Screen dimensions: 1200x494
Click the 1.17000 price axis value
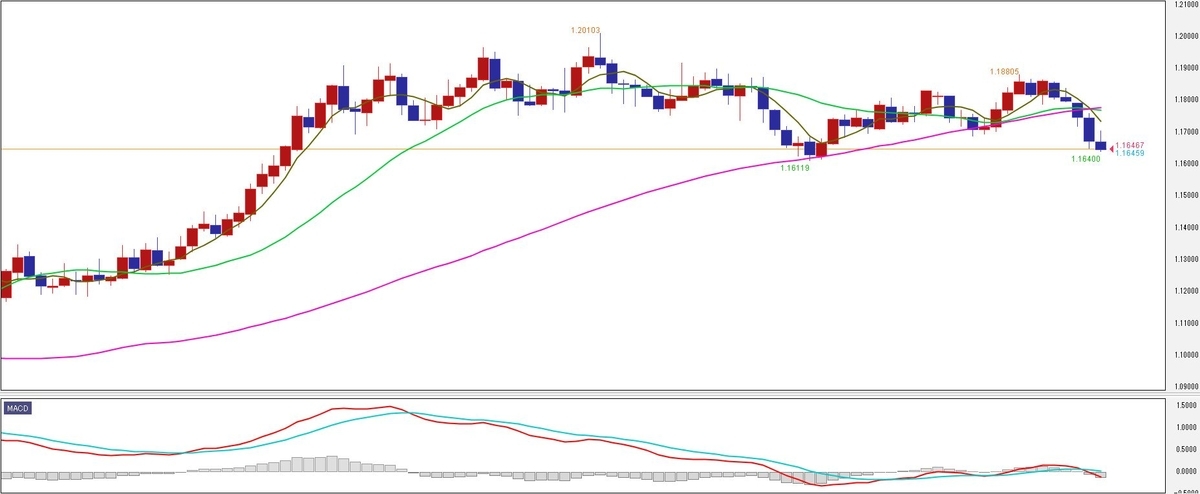point(1184,132)
